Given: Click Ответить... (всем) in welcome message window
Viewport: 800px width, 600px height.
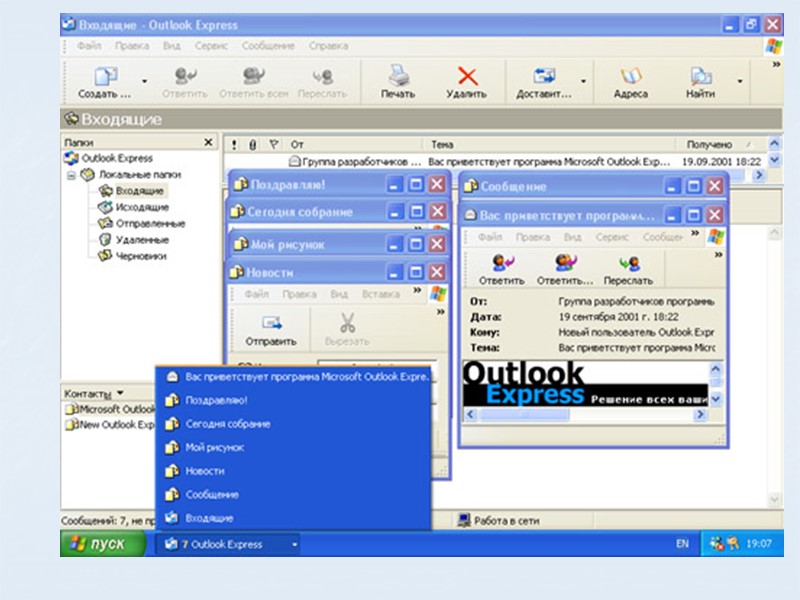Looking at the screenshot, I should (x=565, y=269).
